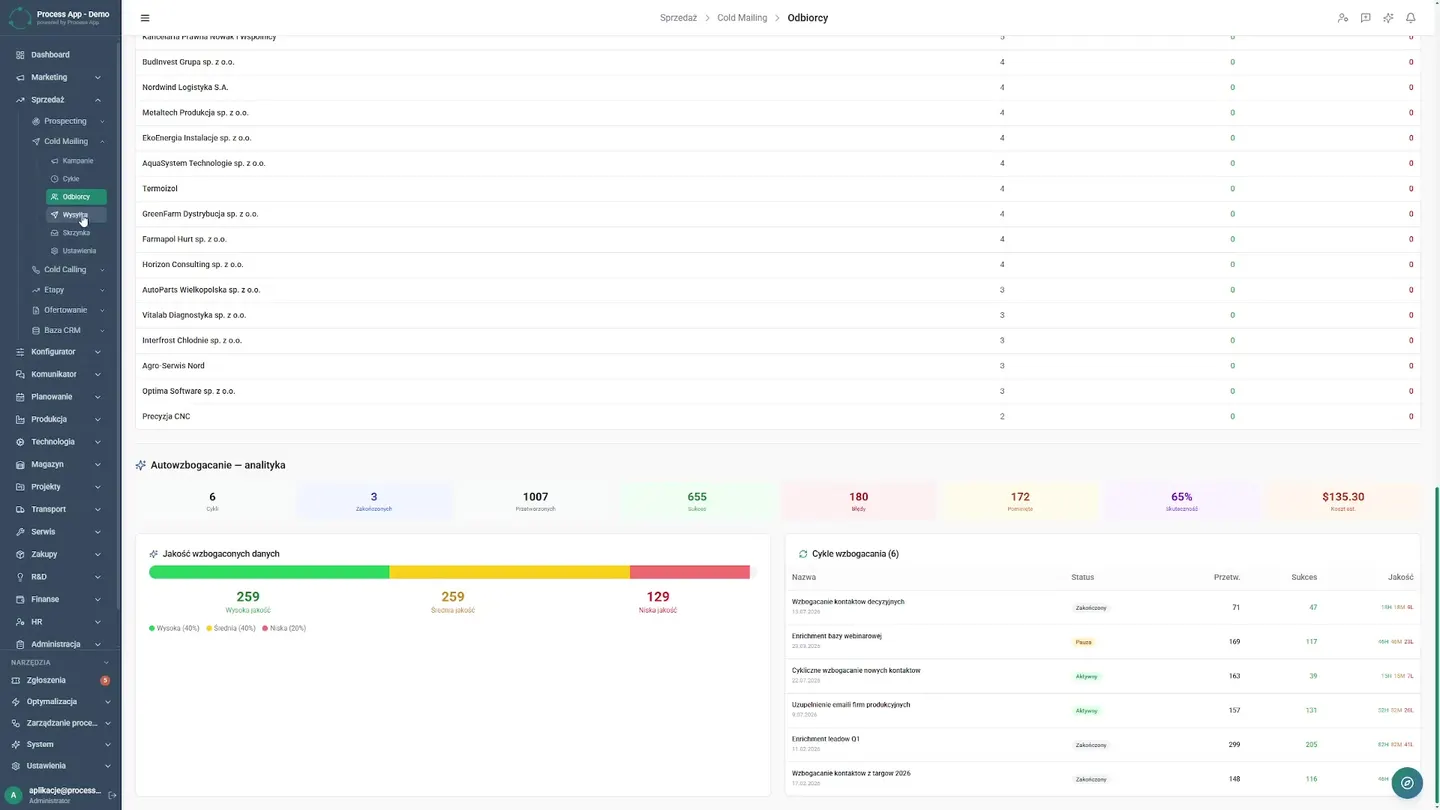Expand the Projekty menu chevron

(x=98, y=487)
